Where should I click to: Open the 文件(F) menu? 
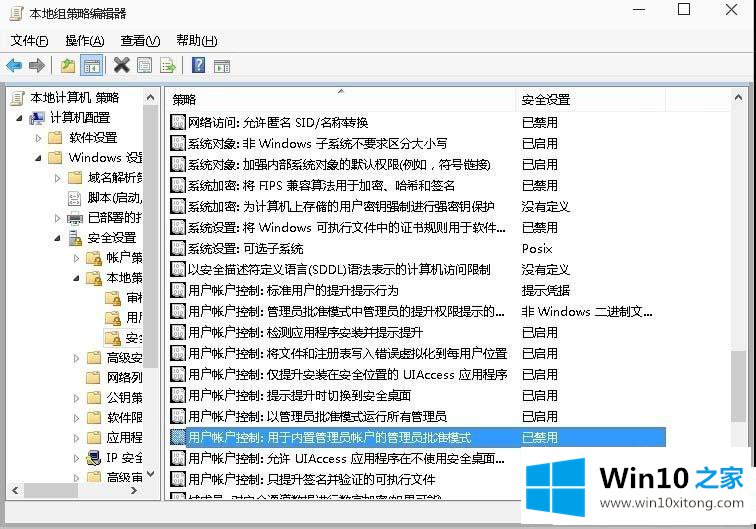click(29, 41)
